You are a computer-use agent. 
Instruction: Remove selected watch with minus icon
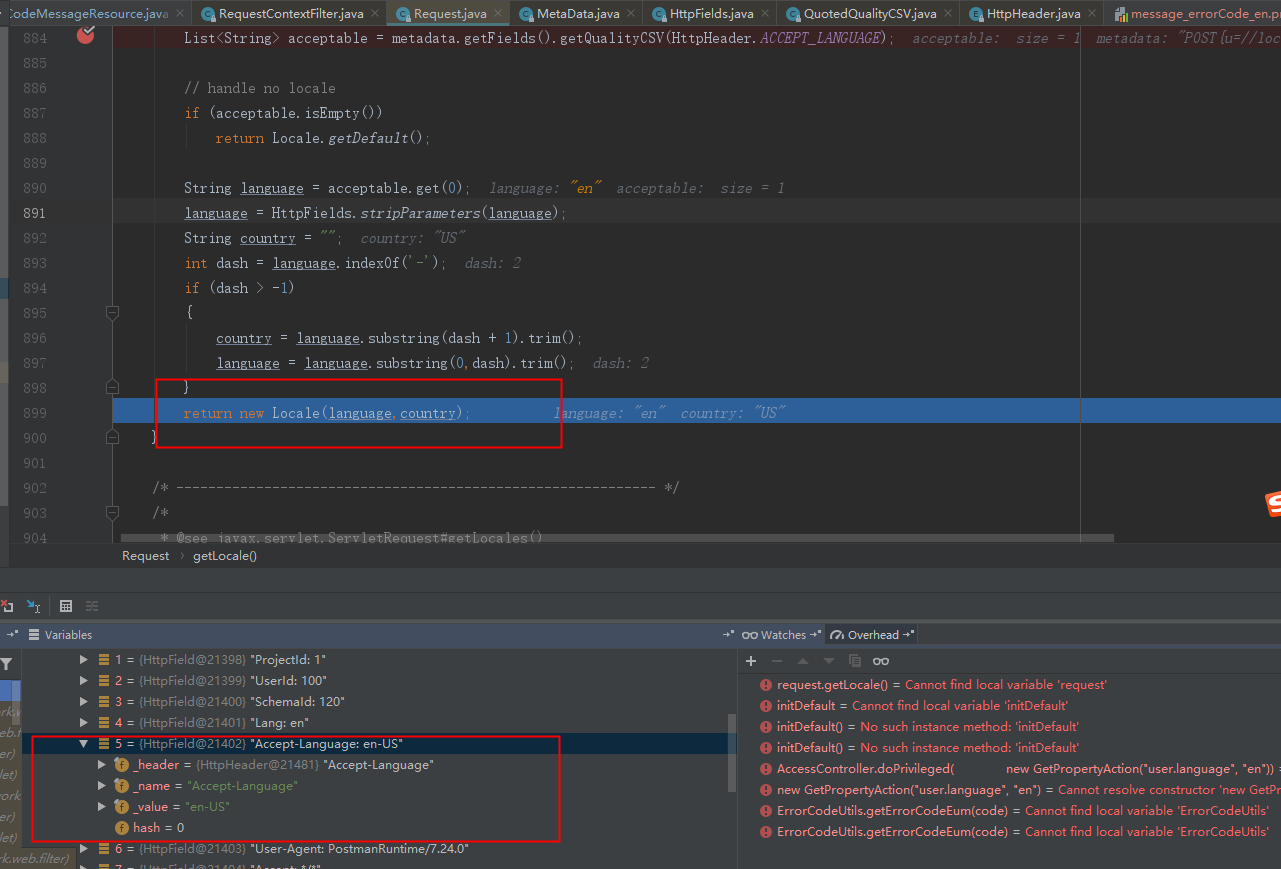(x=777, y=661)
